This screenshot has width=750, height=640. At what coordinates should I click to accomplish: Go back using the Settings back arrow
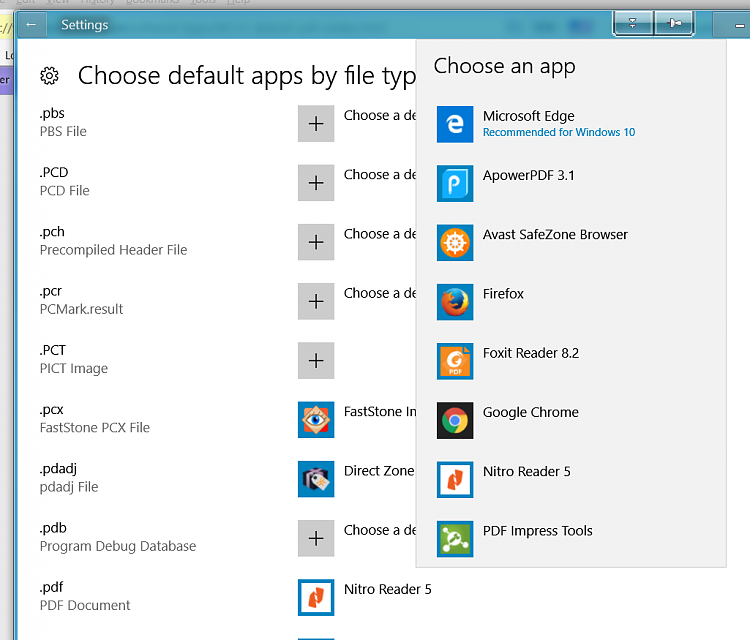[32, 24]
